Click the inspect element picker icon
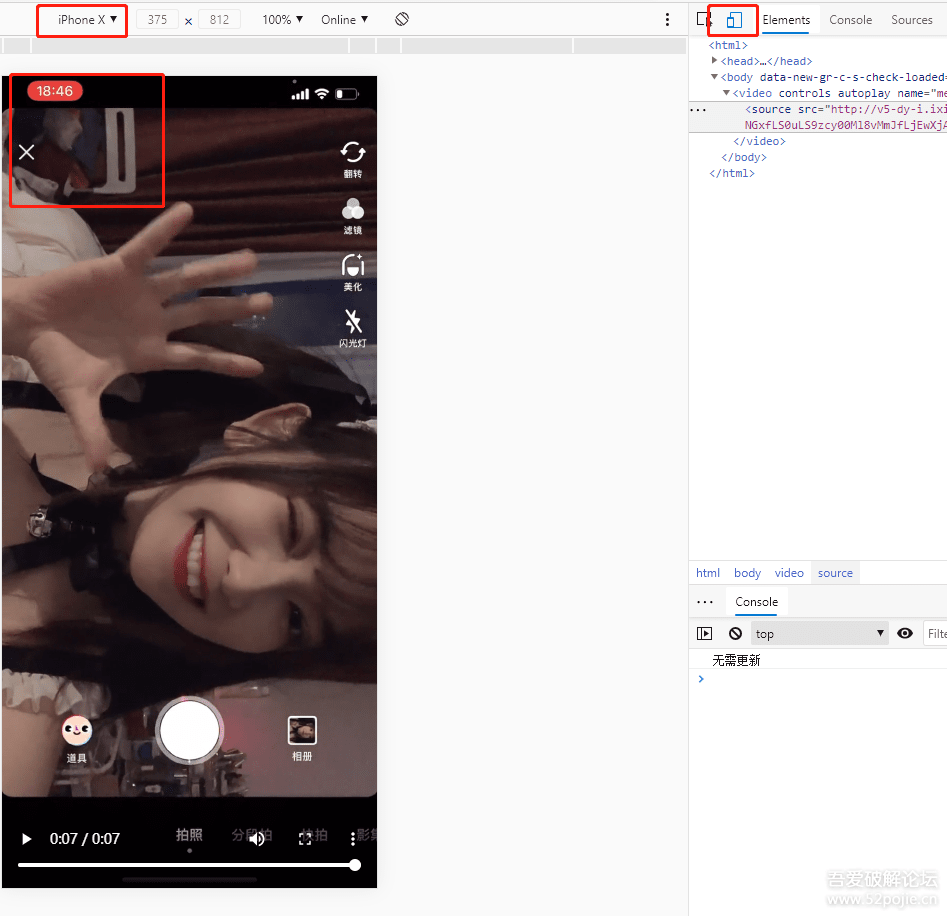 tap(704, 20)
